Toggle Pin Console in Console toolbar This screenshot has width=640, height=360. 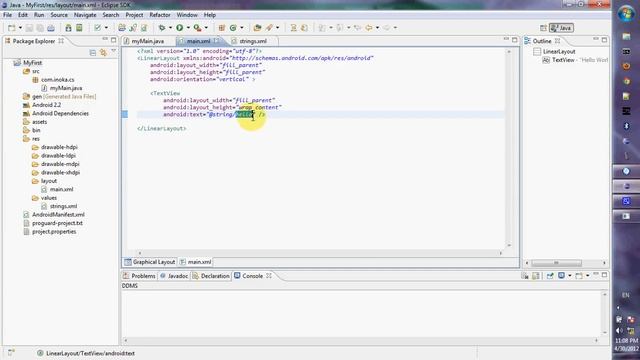tap(550, 276)
